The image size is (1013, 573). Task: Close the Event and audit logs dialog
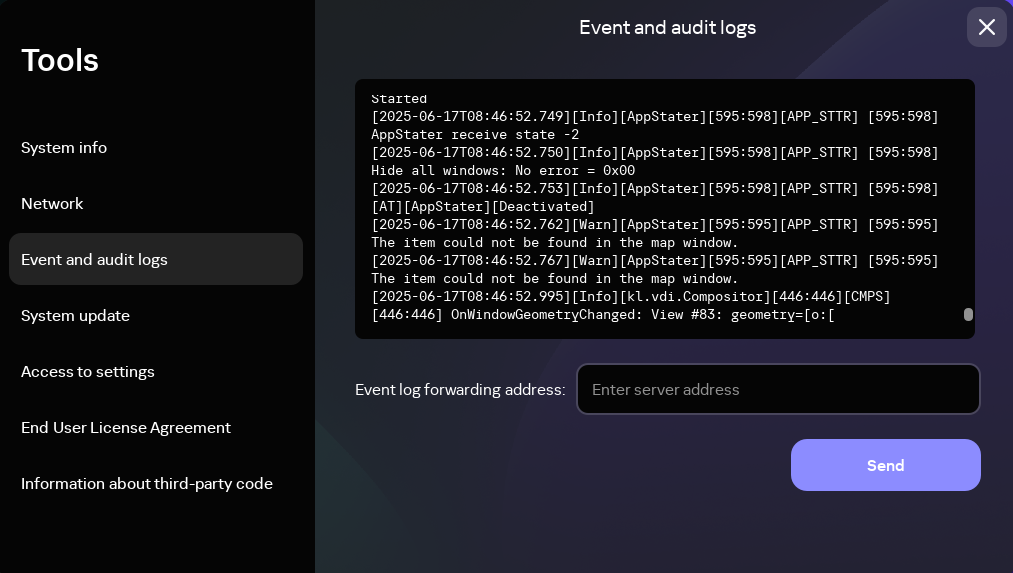click(x=986, y=27)
